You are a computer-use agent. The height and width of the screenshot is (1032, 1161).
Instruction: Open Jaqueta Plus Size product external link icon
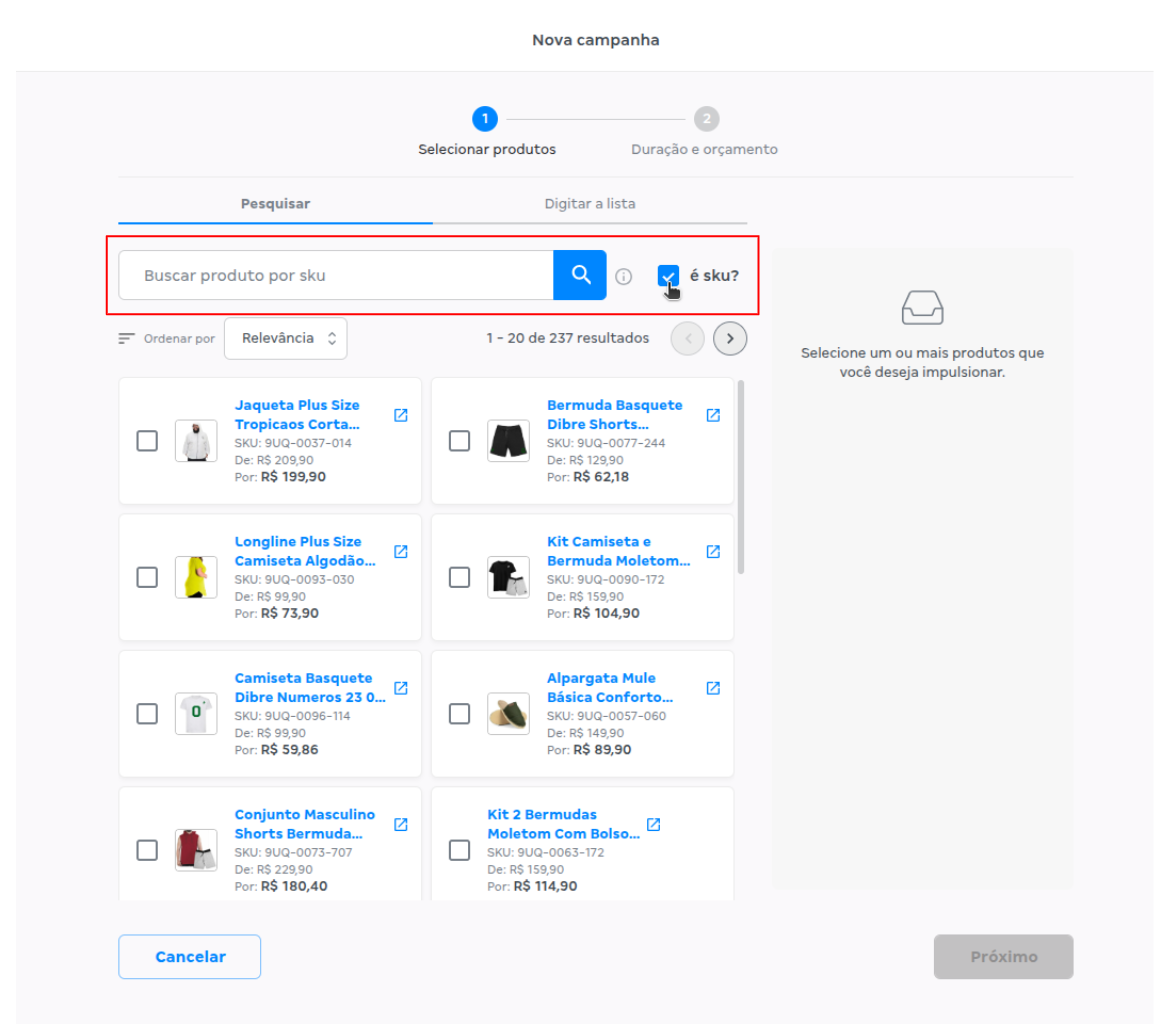click(x=401, y=415)
